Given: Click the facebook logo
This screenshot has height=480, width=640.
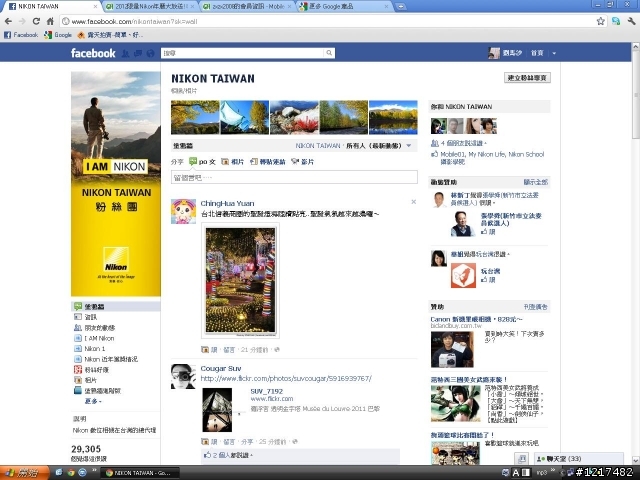Looking at the screenshot, I should point(93,53).
